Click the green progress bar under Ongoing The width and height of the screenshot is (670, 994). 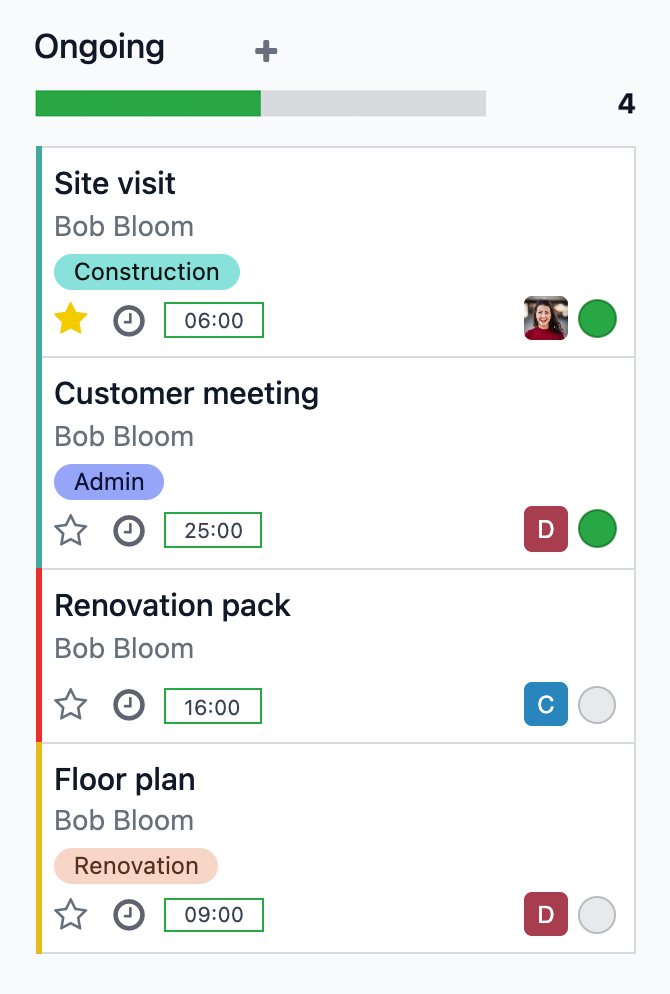pyautogui.click(x=148, y=104)
